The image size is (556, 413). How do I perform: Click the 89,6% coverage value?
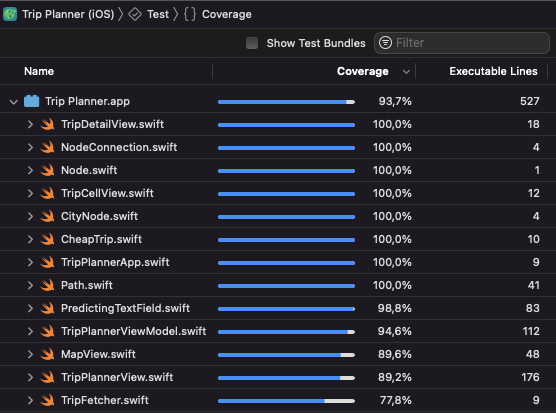click(x=395, y=354)
